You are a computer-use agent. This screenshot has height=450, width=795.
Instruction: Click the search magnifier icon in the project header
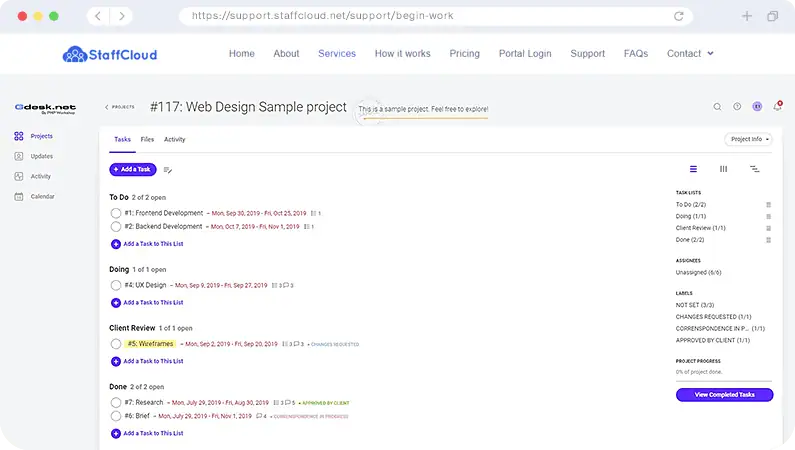click(717, 107)
